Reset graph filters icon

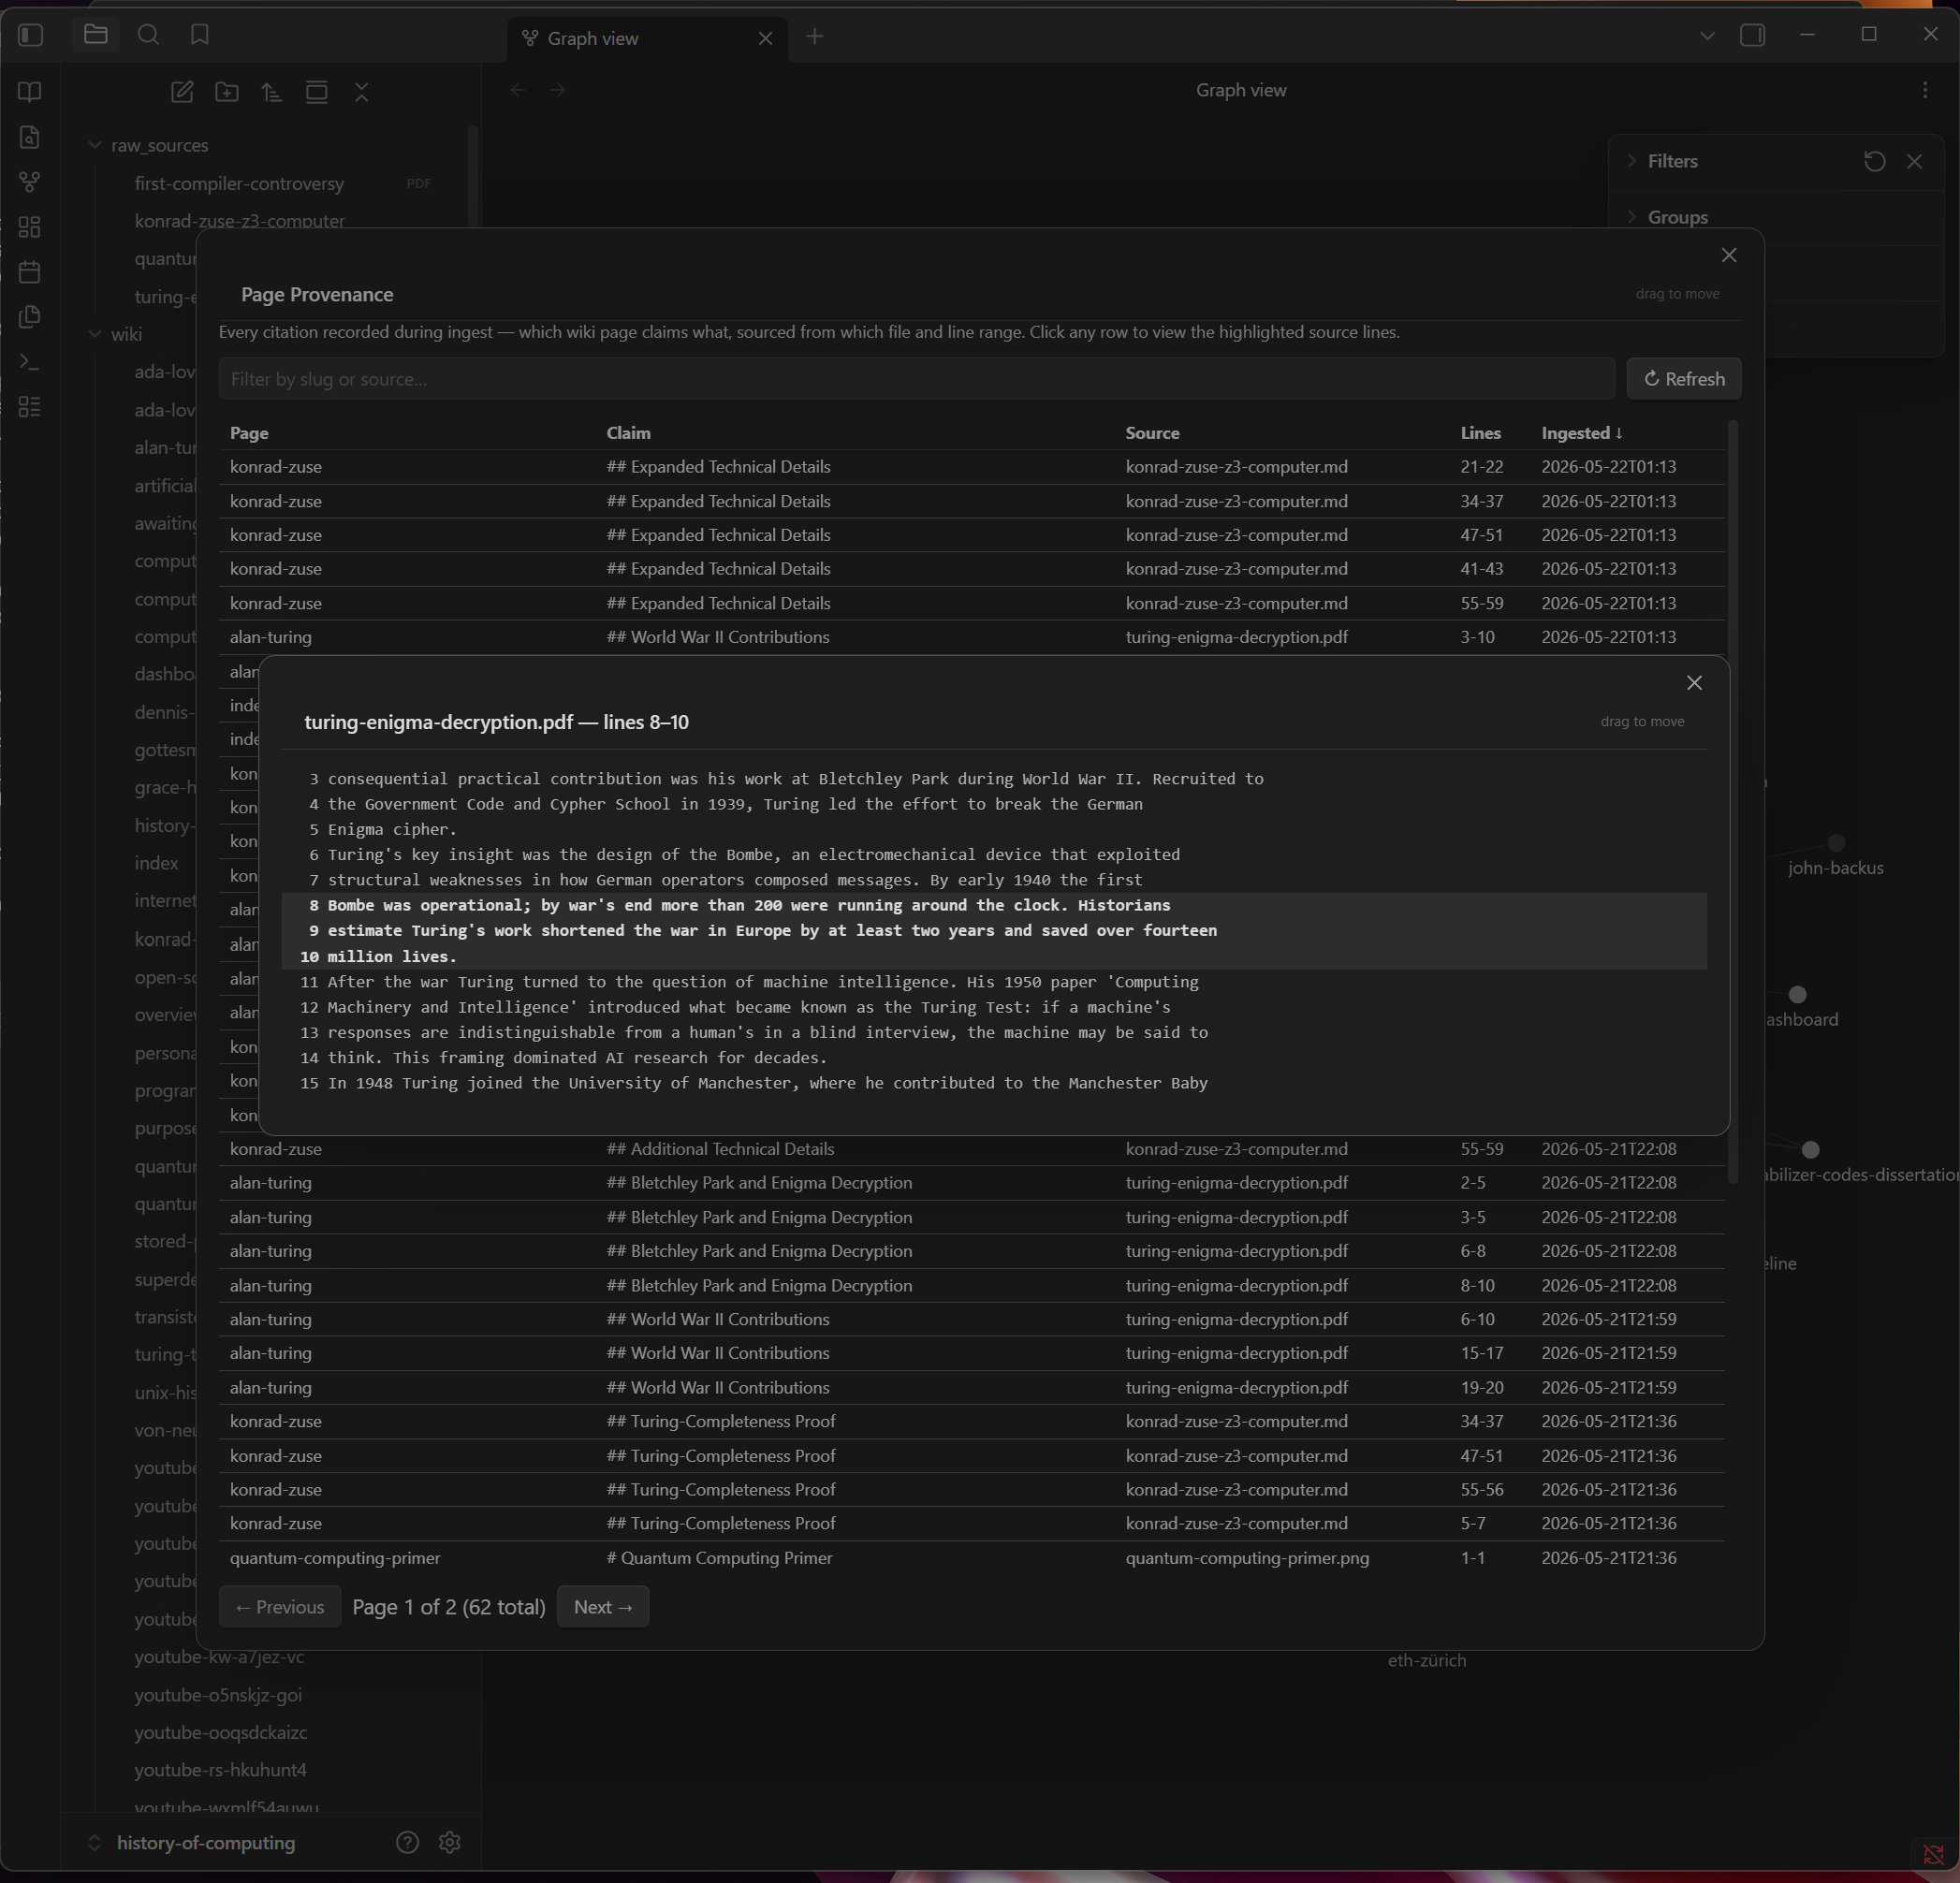(x=1875, y=161)
